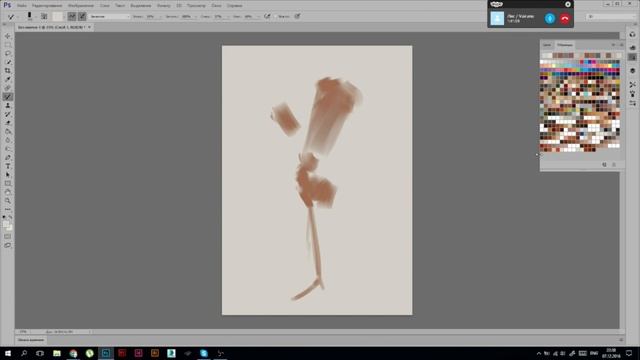Select the Dodge tool

(x=8, y=149)
